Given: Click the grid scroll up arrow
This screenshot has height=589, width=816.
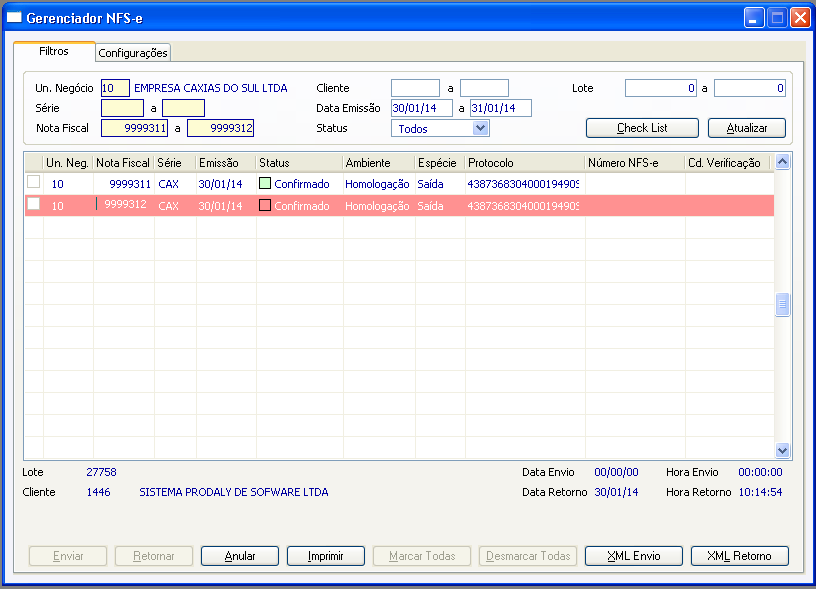Looking at the screenshot, I should (782, 162).
